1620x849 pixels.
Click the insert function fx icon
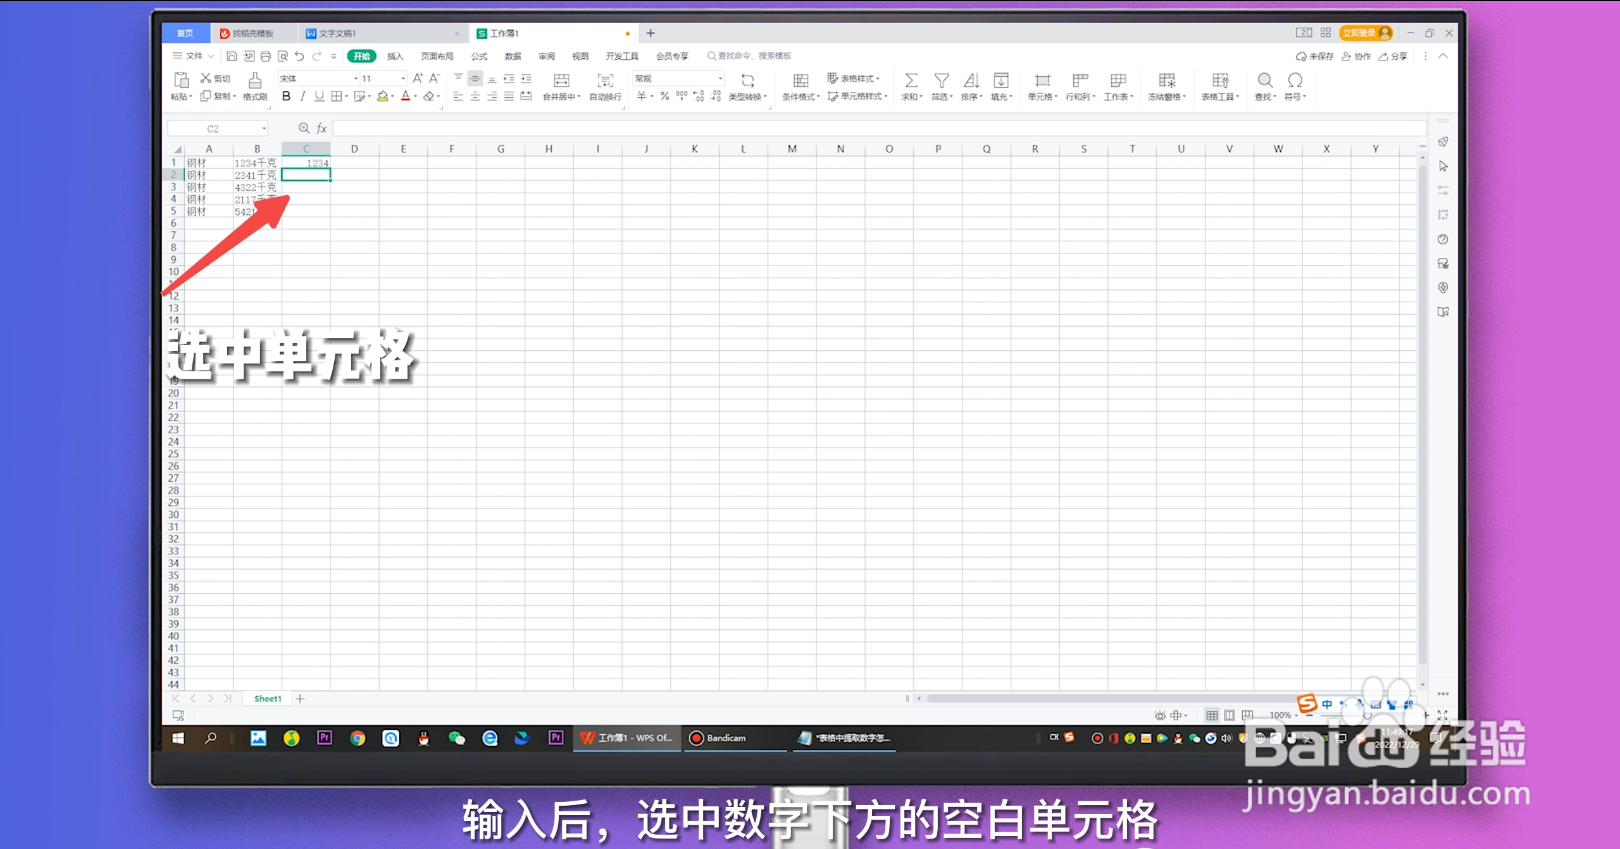(322, 128)
